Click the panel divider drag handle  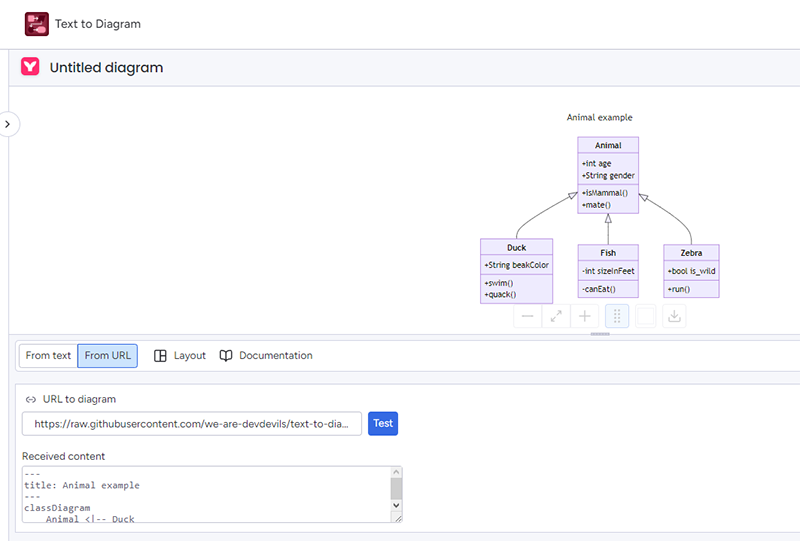click(x=600, y=334)
